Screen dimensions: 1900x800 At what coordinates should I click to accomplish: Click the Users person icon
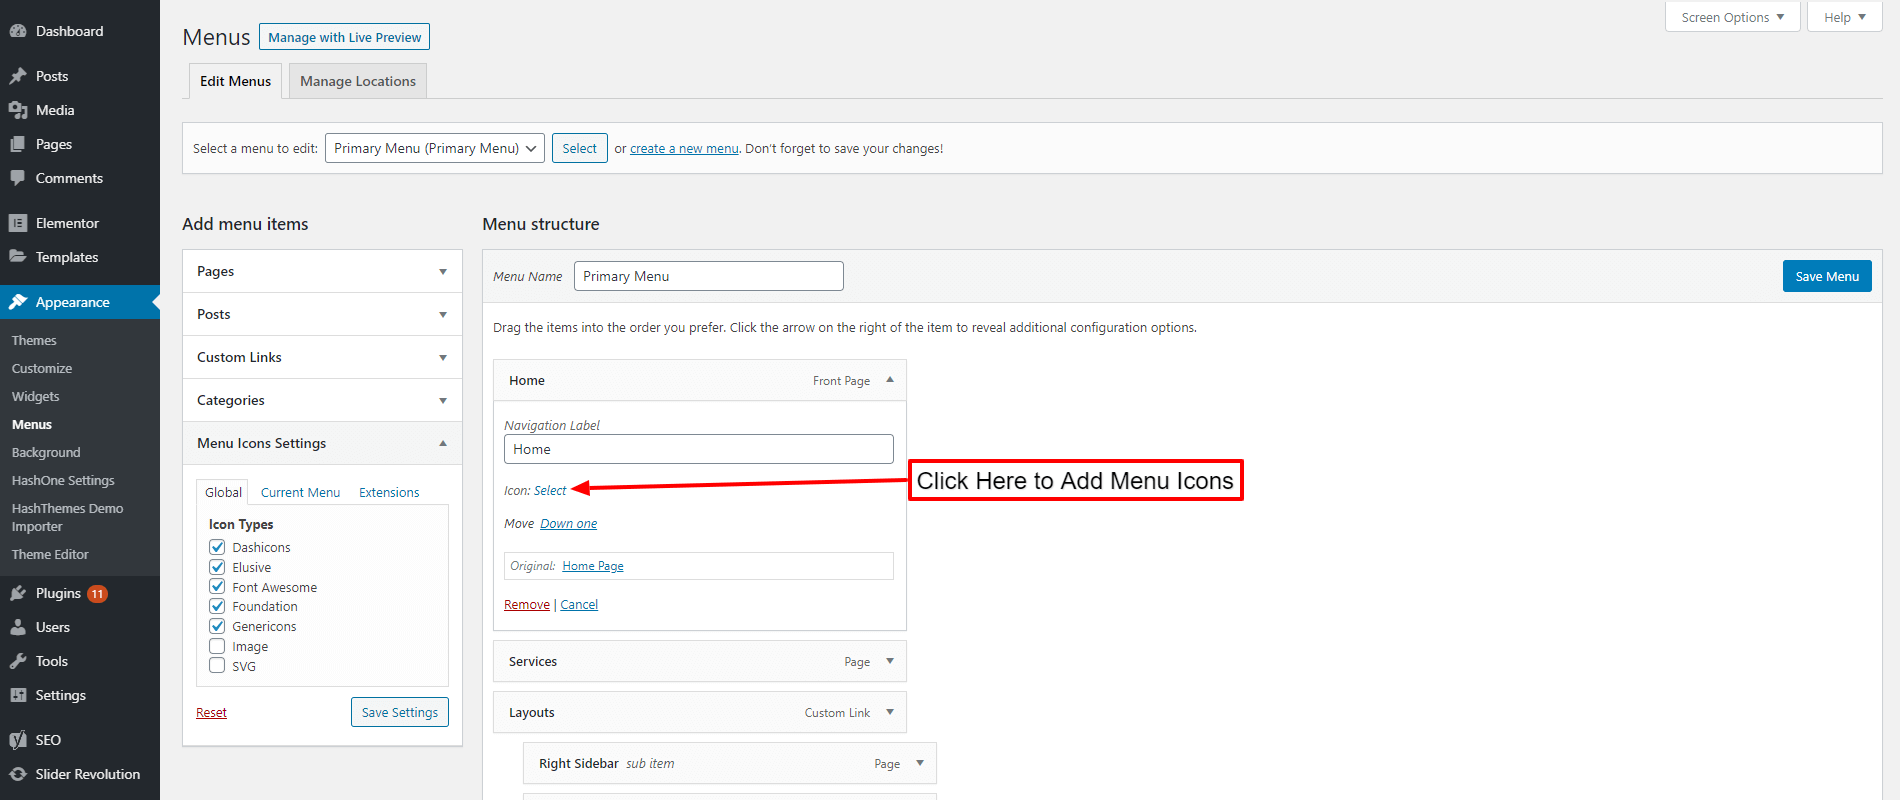[x=18, y=627]
